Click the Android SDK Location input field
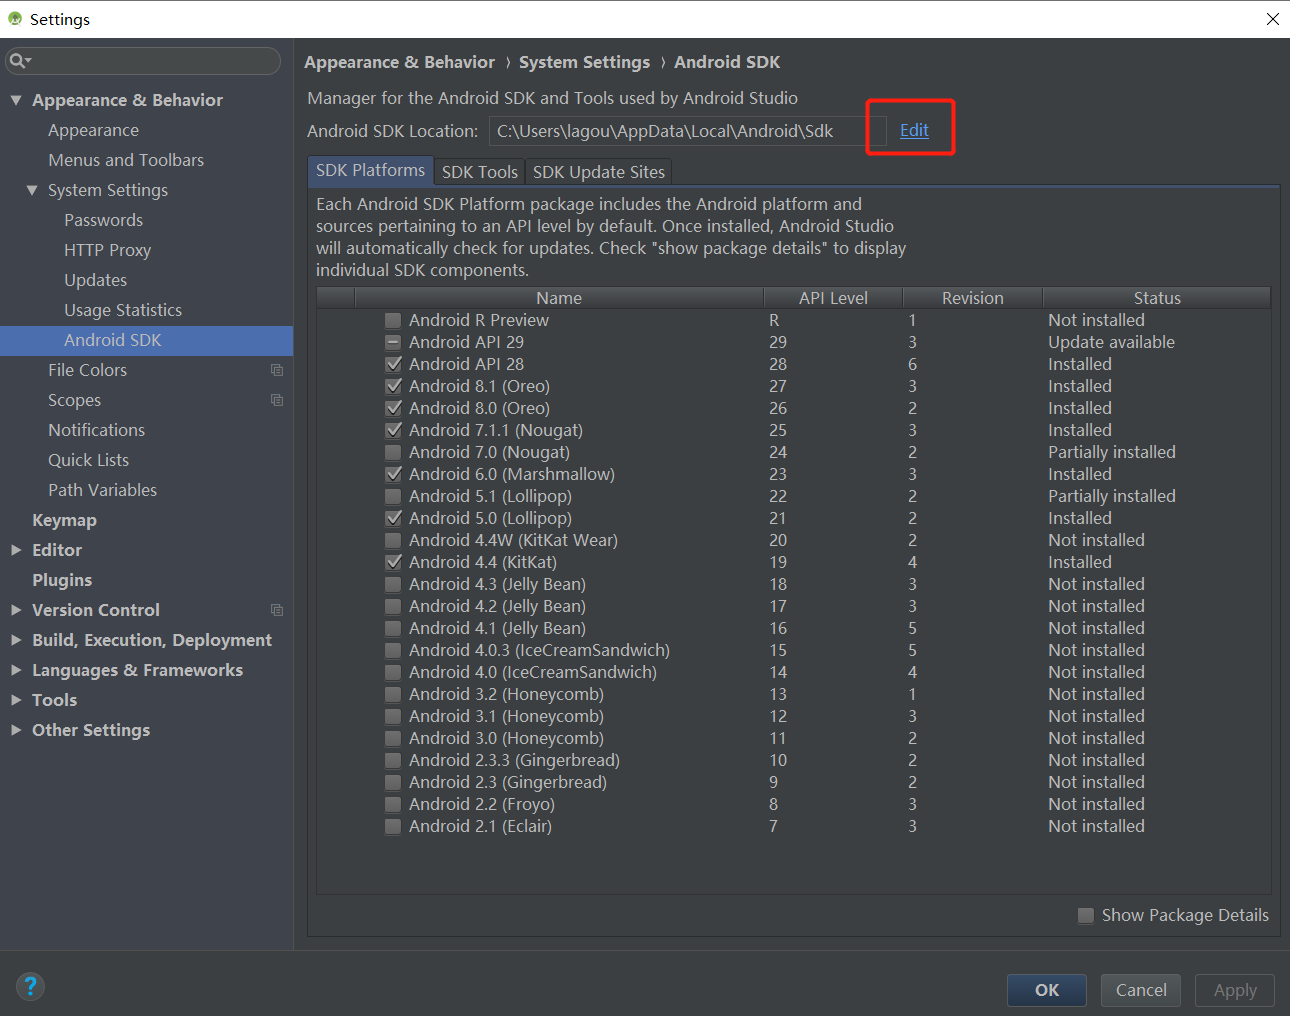The image size is (1290, 1016). [680, 130]
